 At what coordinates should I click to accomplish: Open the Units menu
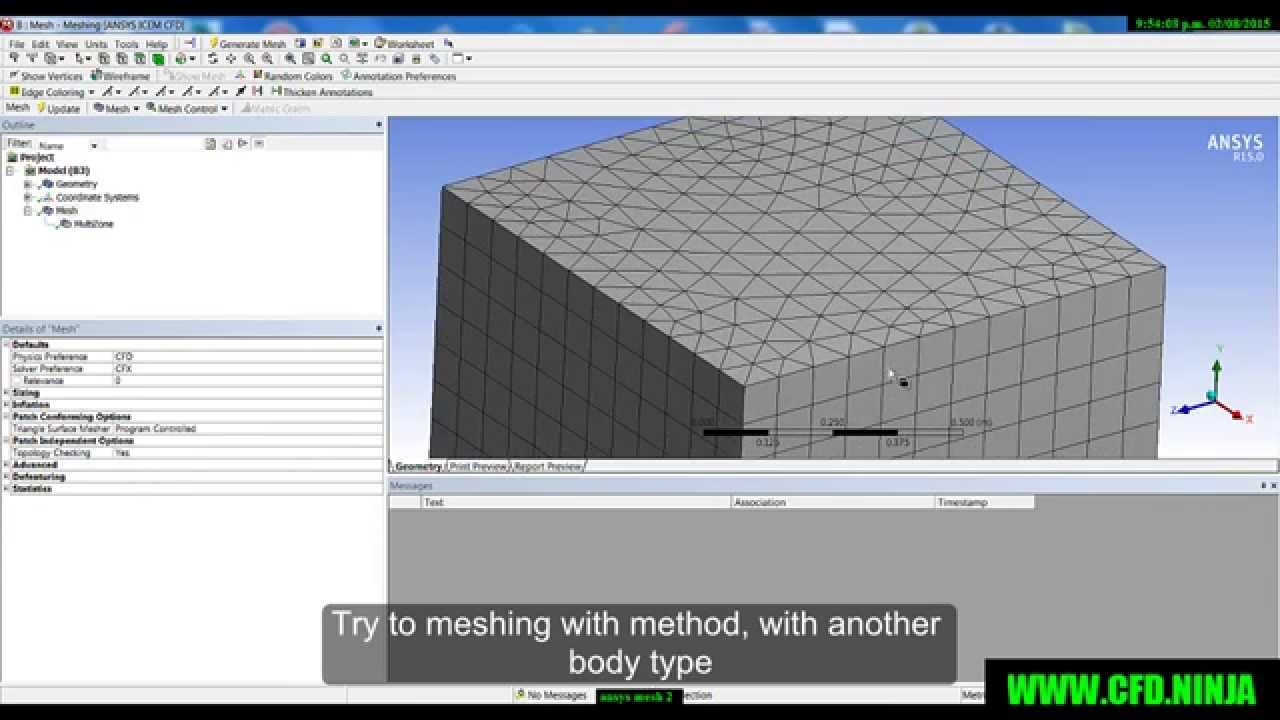pyautogui.click(x=96, y=44)
